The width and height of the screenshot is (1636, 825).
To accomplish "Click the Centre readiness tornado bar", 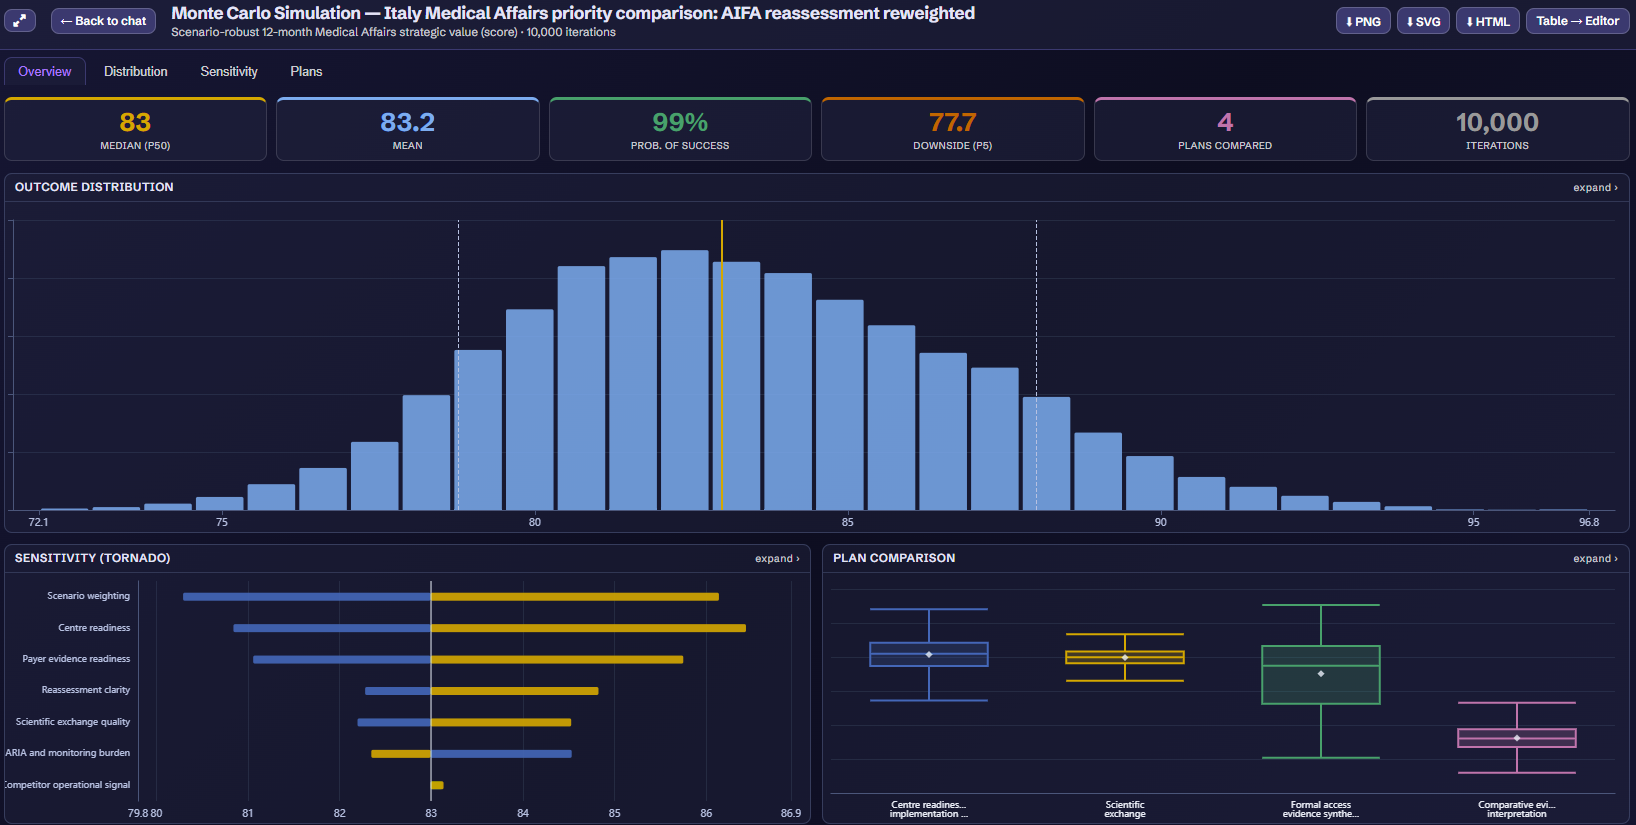I will [x=490, y=628].
